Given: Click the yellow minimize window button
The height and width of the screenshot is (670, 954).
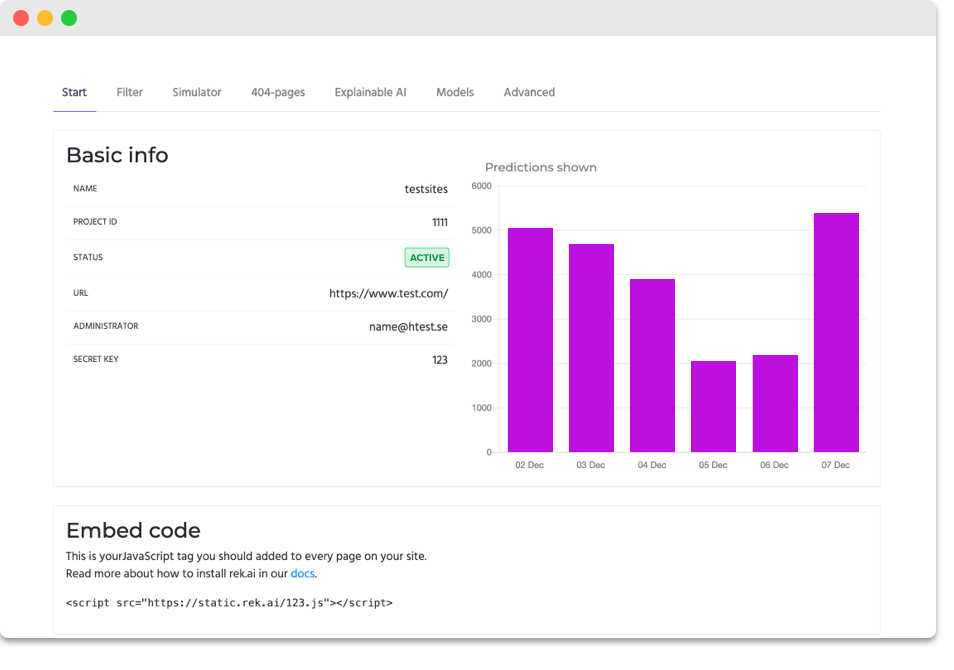Looking at the screenshot, I should (45, 18).
